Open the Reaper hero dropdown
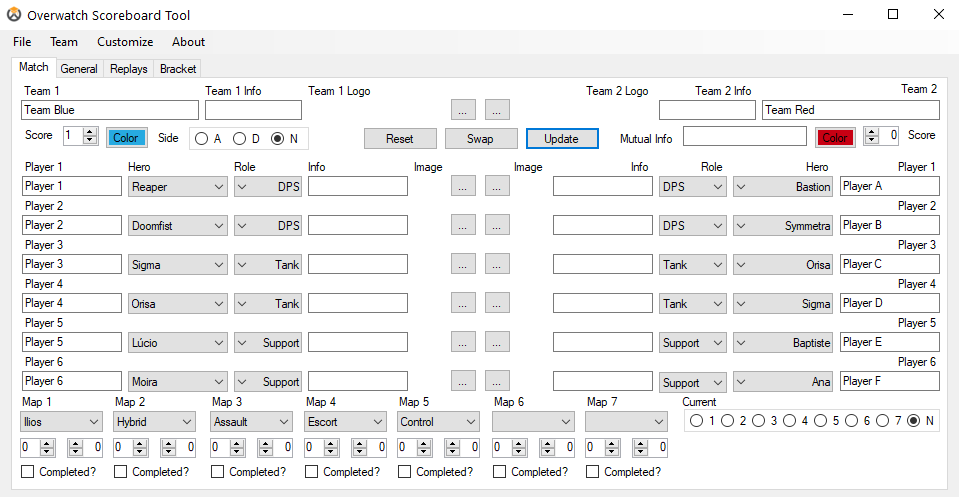Screen dimensions: 959x497 pos(177,187)
